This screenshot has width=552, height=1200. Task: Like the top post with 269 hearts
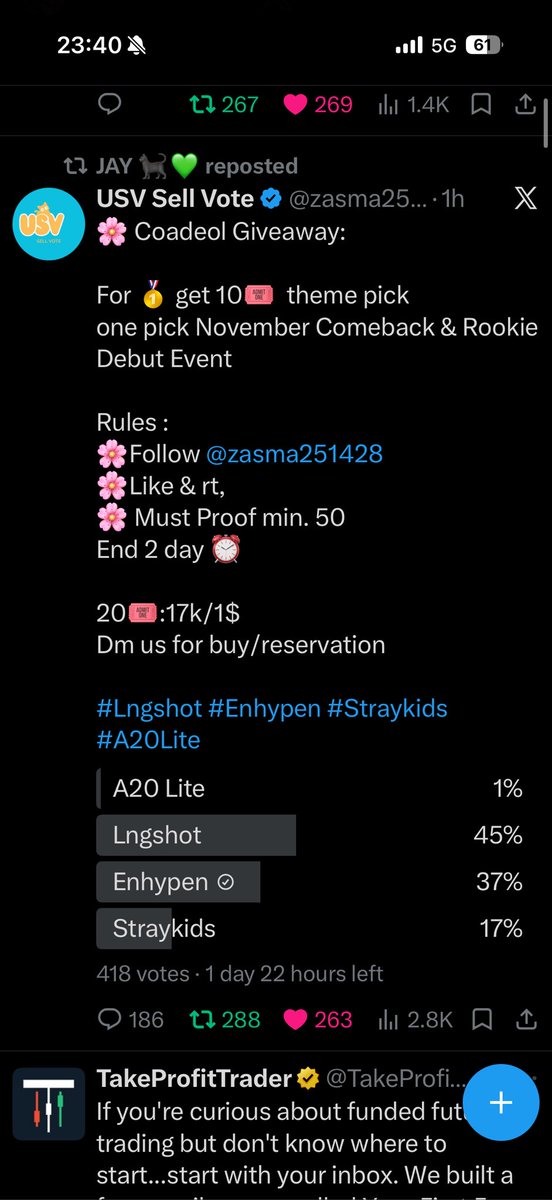pyautogui.click(x=318, y=104)
